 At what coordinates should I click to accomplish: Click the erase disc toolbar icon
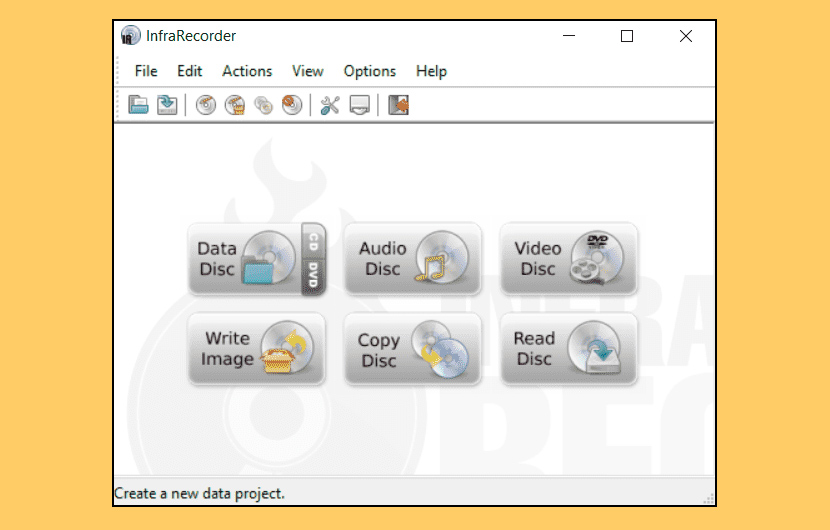click(291, 105)
